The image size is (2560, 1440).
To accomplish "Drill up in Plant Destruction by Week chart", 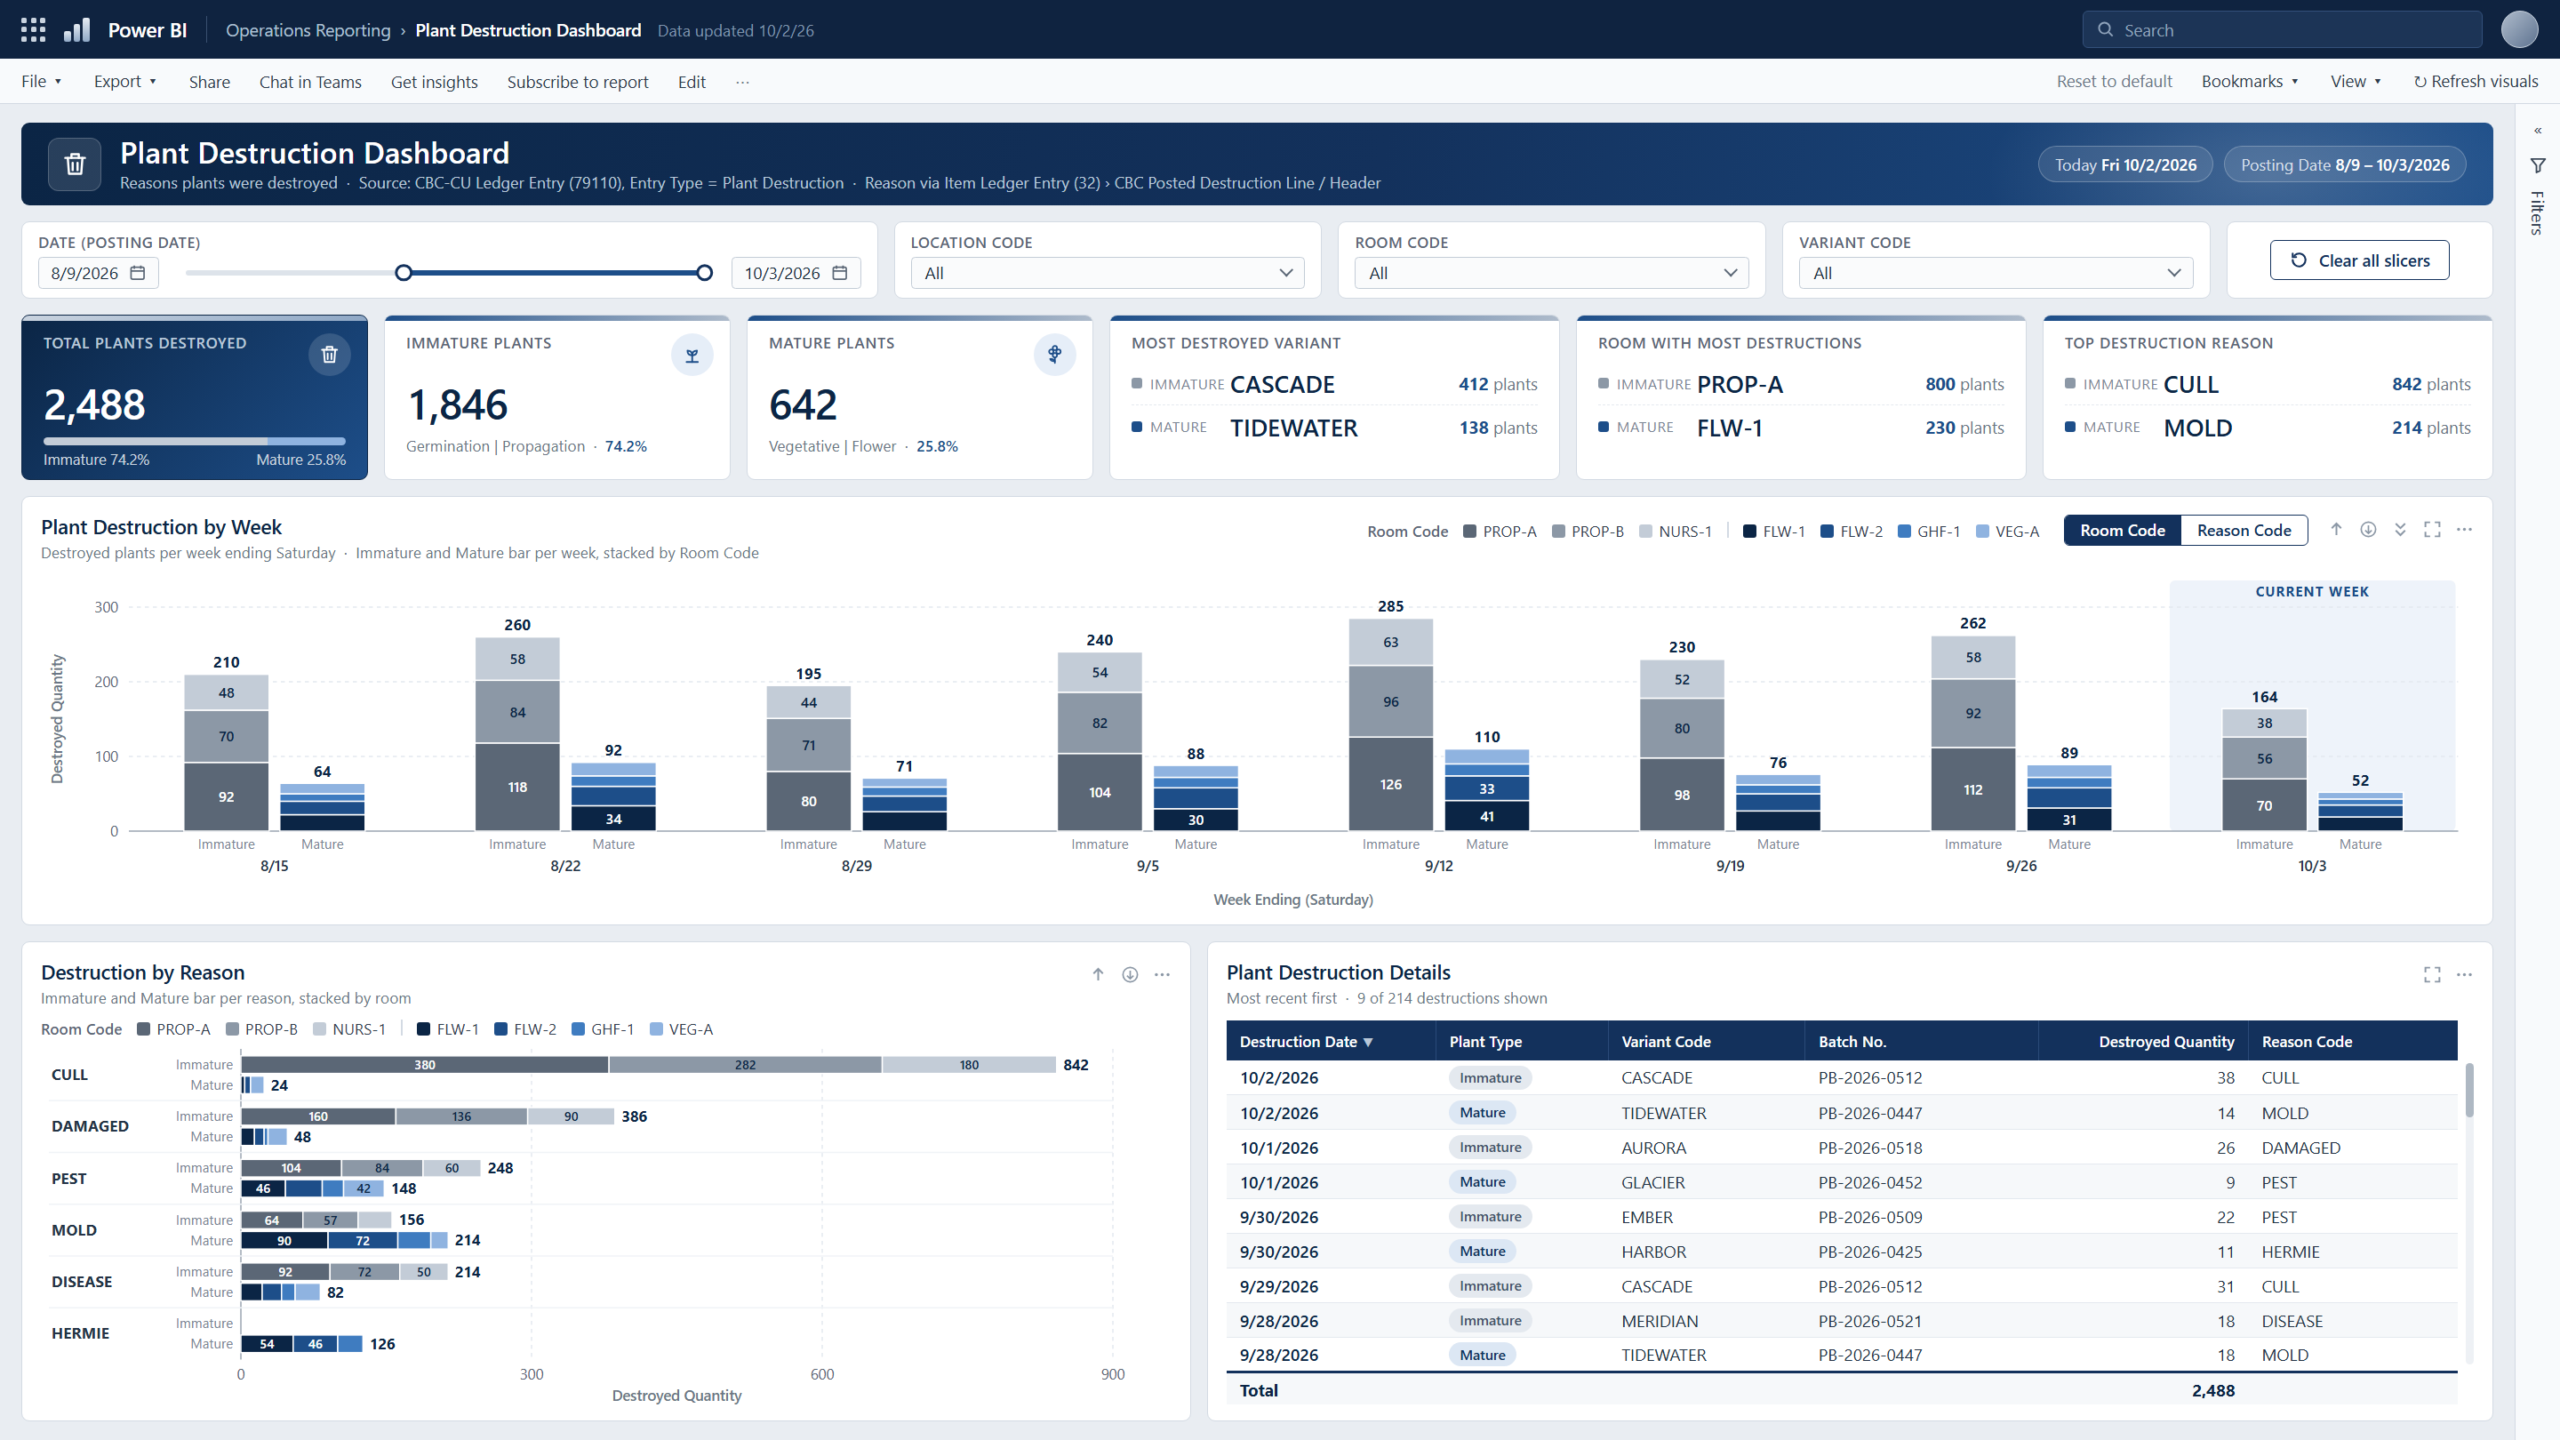I will [x=2336, y=529].
